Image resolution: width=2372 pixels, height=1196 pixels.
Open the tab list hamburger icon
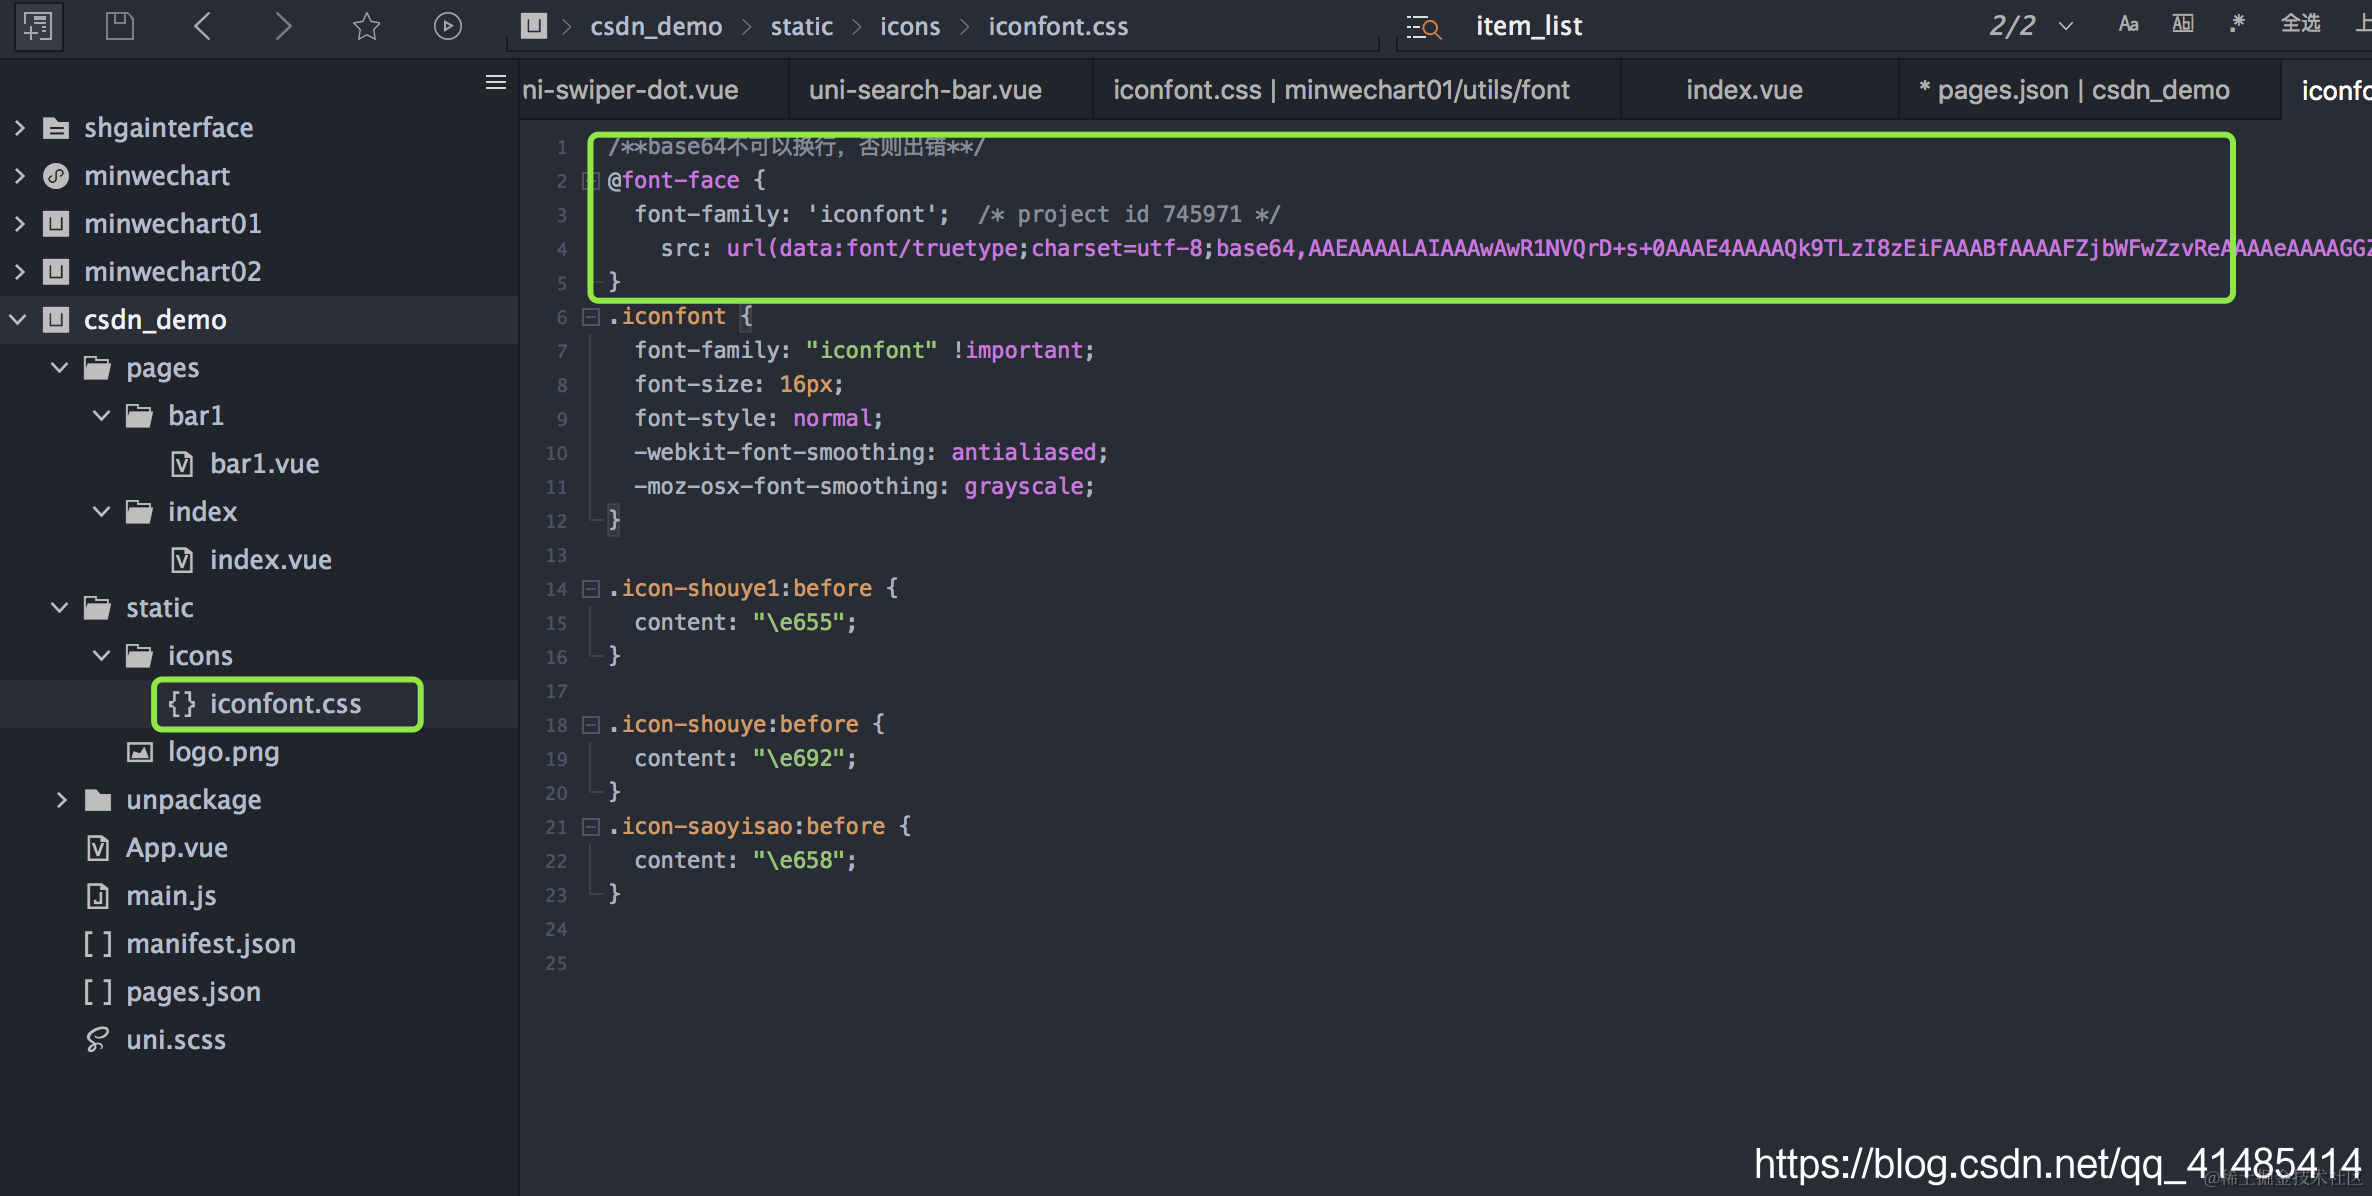point(495,83)
